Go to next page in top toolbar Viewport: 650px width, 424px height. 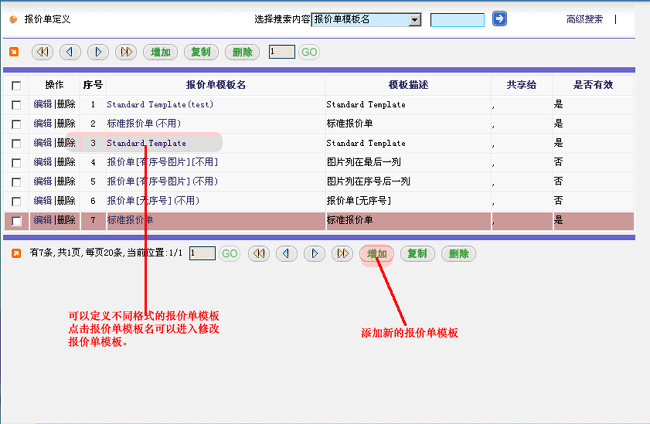pyautogui.click(x=98, y=52)
